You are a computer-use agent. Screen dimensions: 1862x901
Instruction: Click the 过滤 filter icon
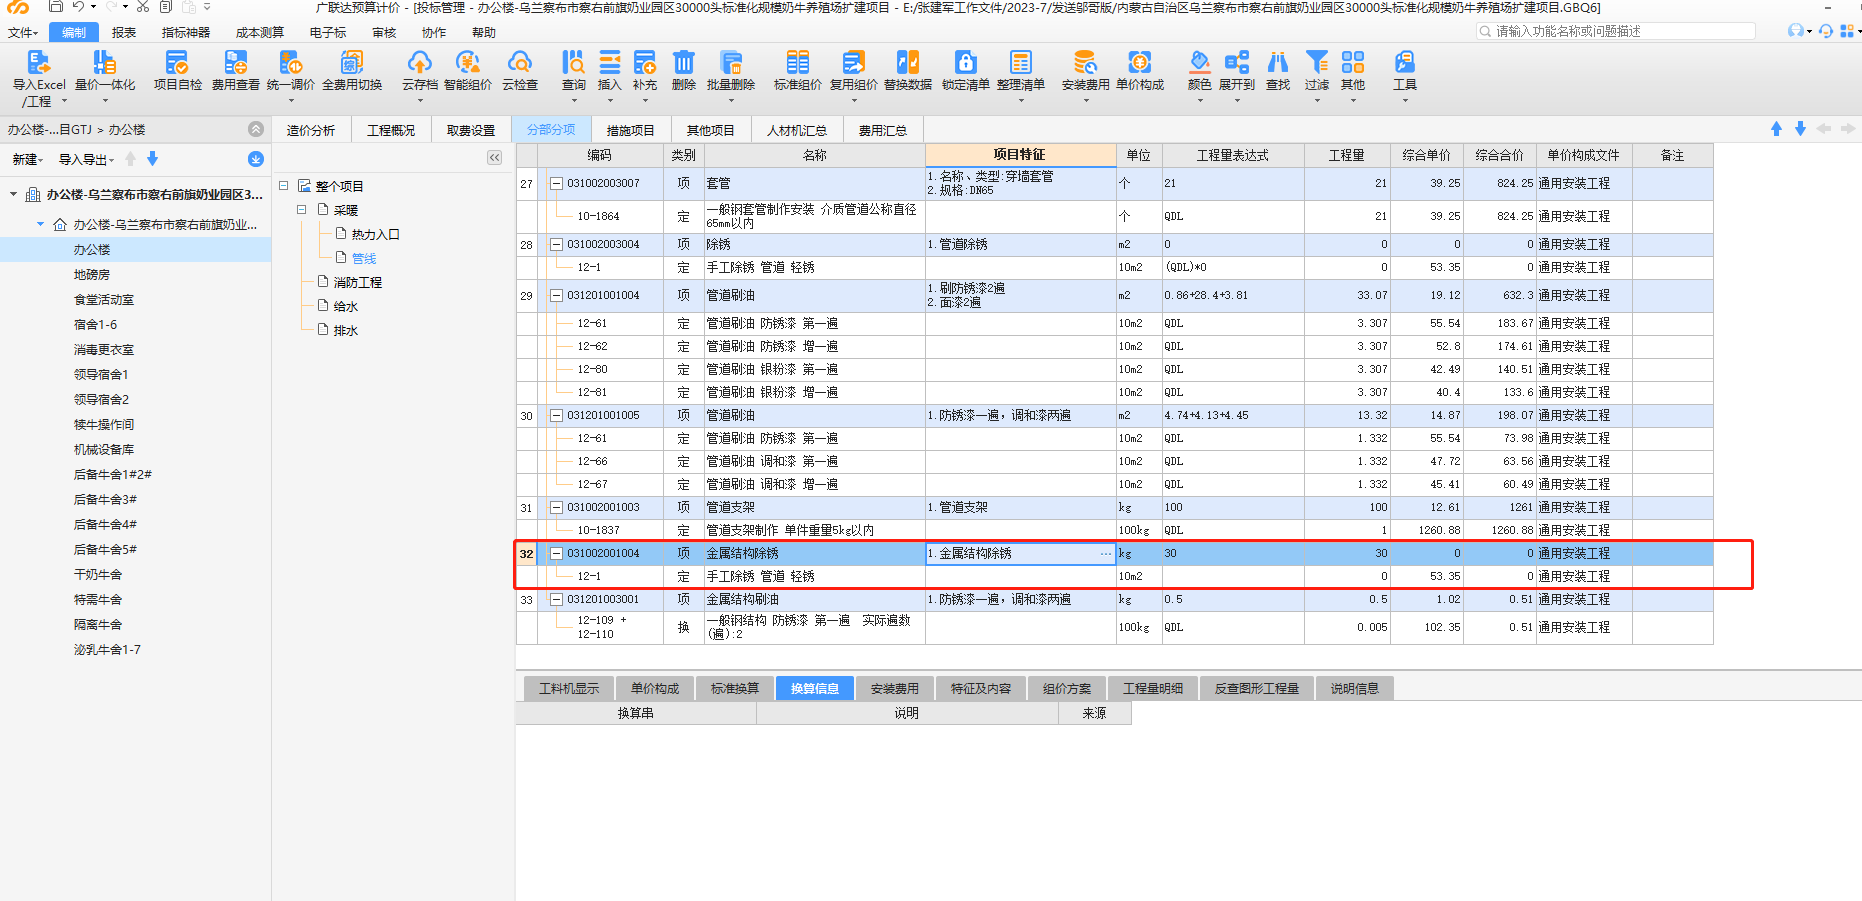tap(1317, 62)
